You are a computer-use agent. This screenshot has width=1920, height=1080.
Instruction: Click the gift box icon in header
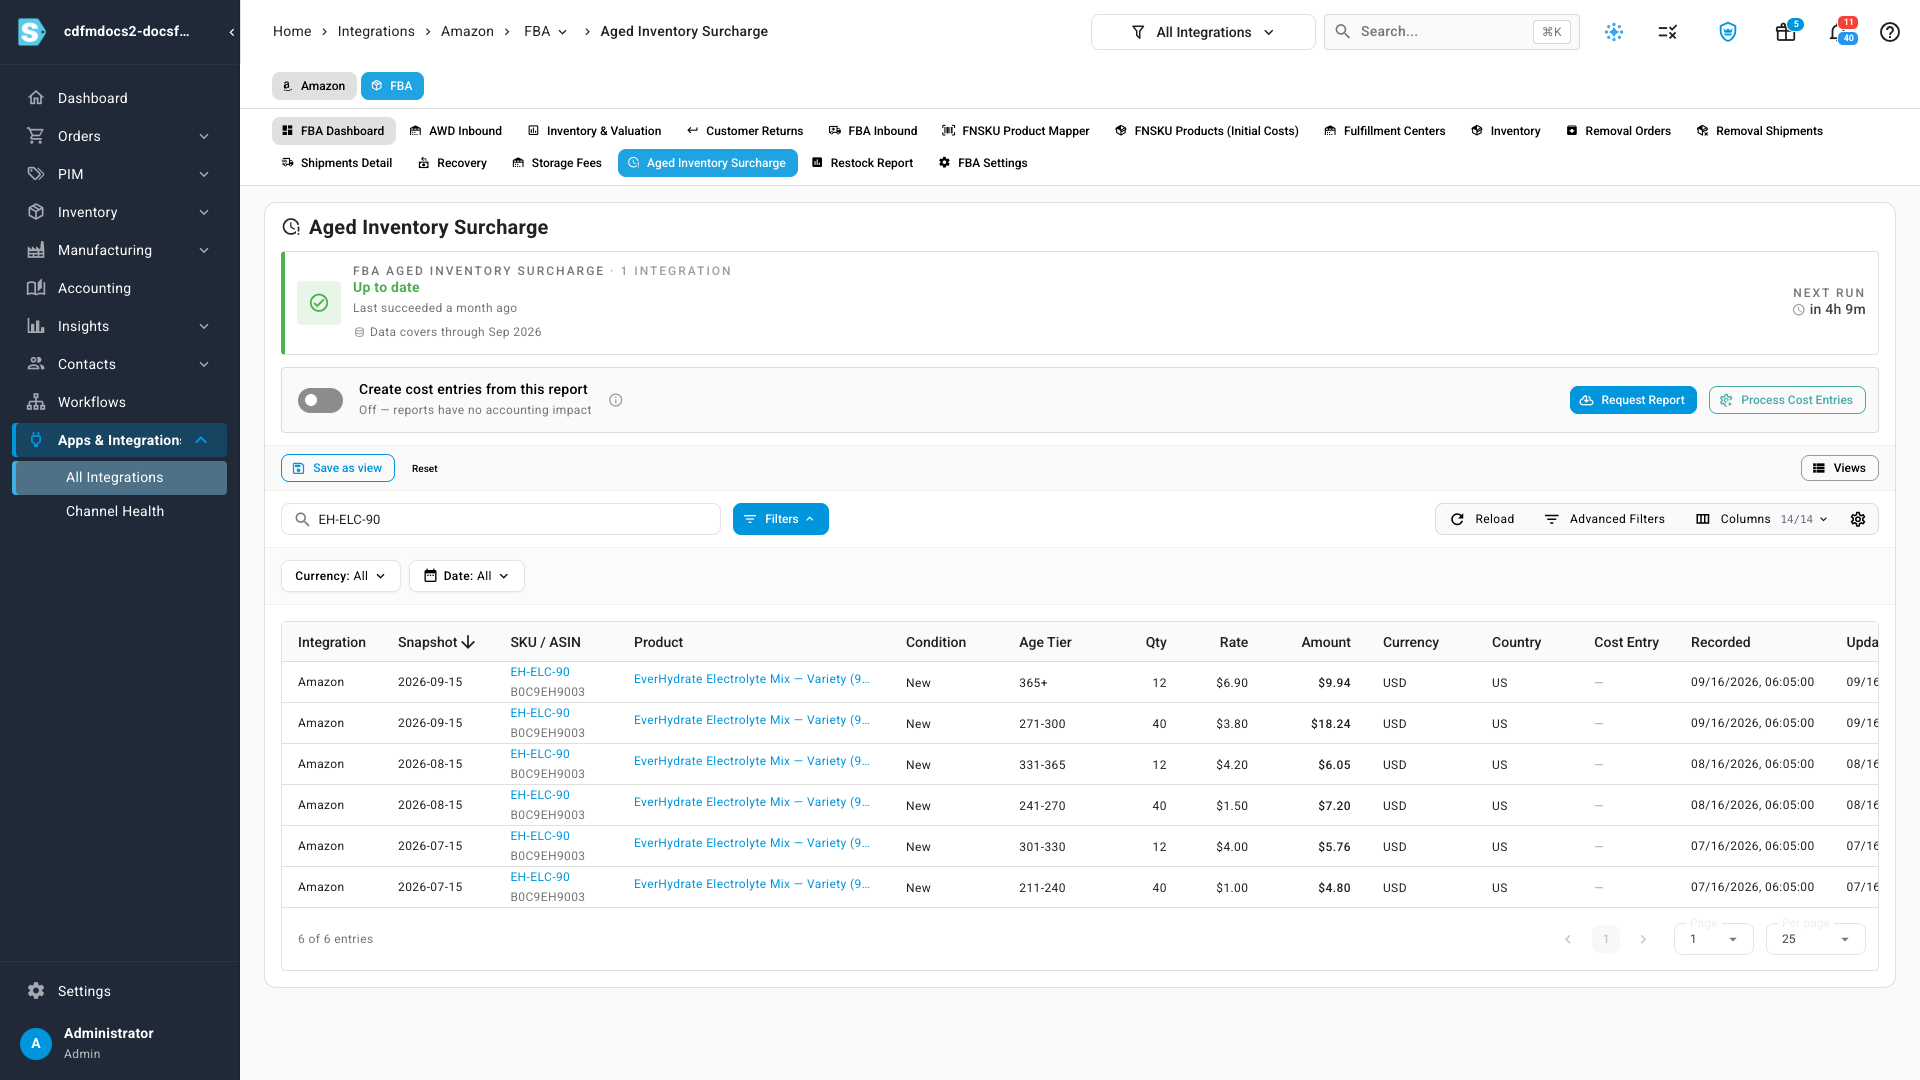1785,32
